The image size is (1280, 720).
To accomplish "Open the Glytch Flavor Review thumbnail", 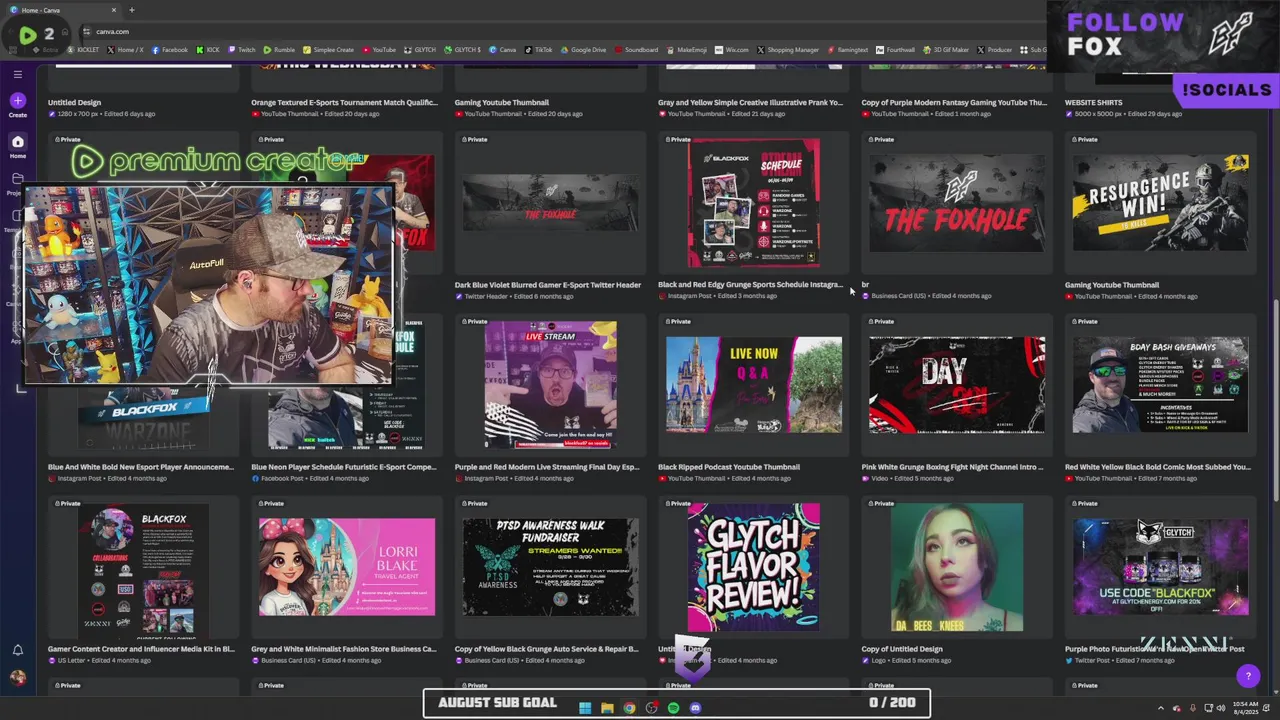I will coord(753,567).
